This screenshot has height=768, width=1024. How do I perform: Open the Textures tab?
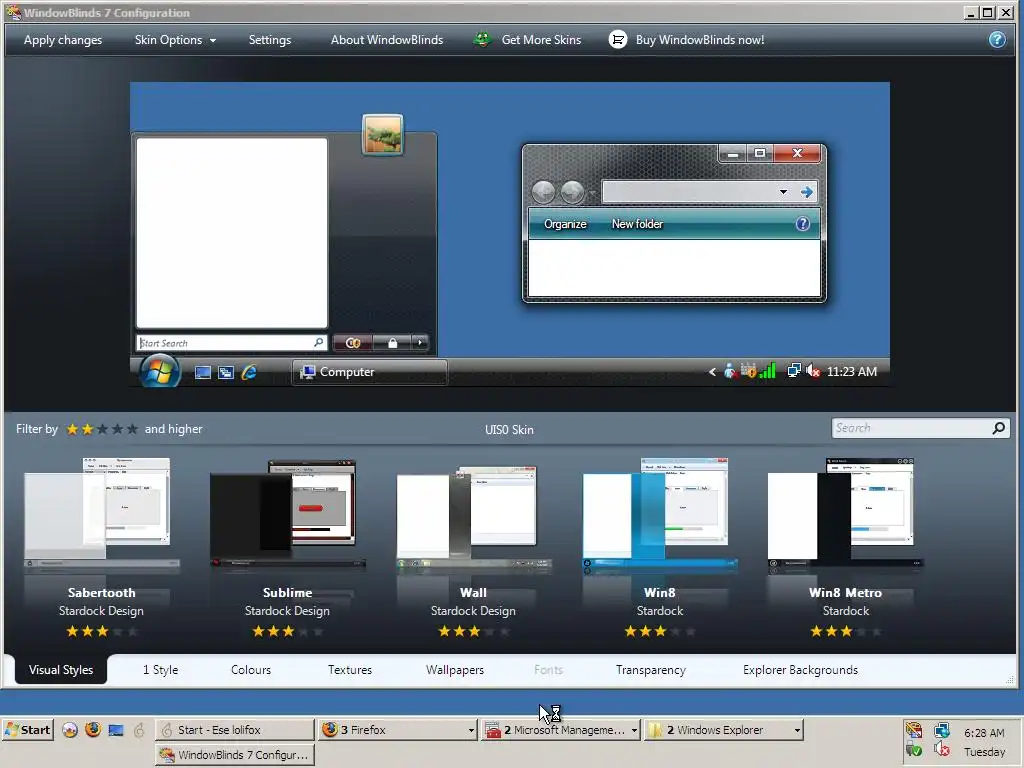click(x=349, y=670)
